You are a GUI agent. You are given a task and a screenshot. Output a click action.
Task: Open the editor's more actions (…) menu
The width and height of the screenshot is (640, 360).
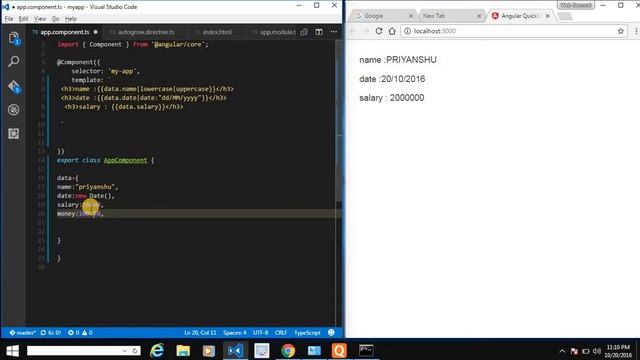tap(334, 32)
